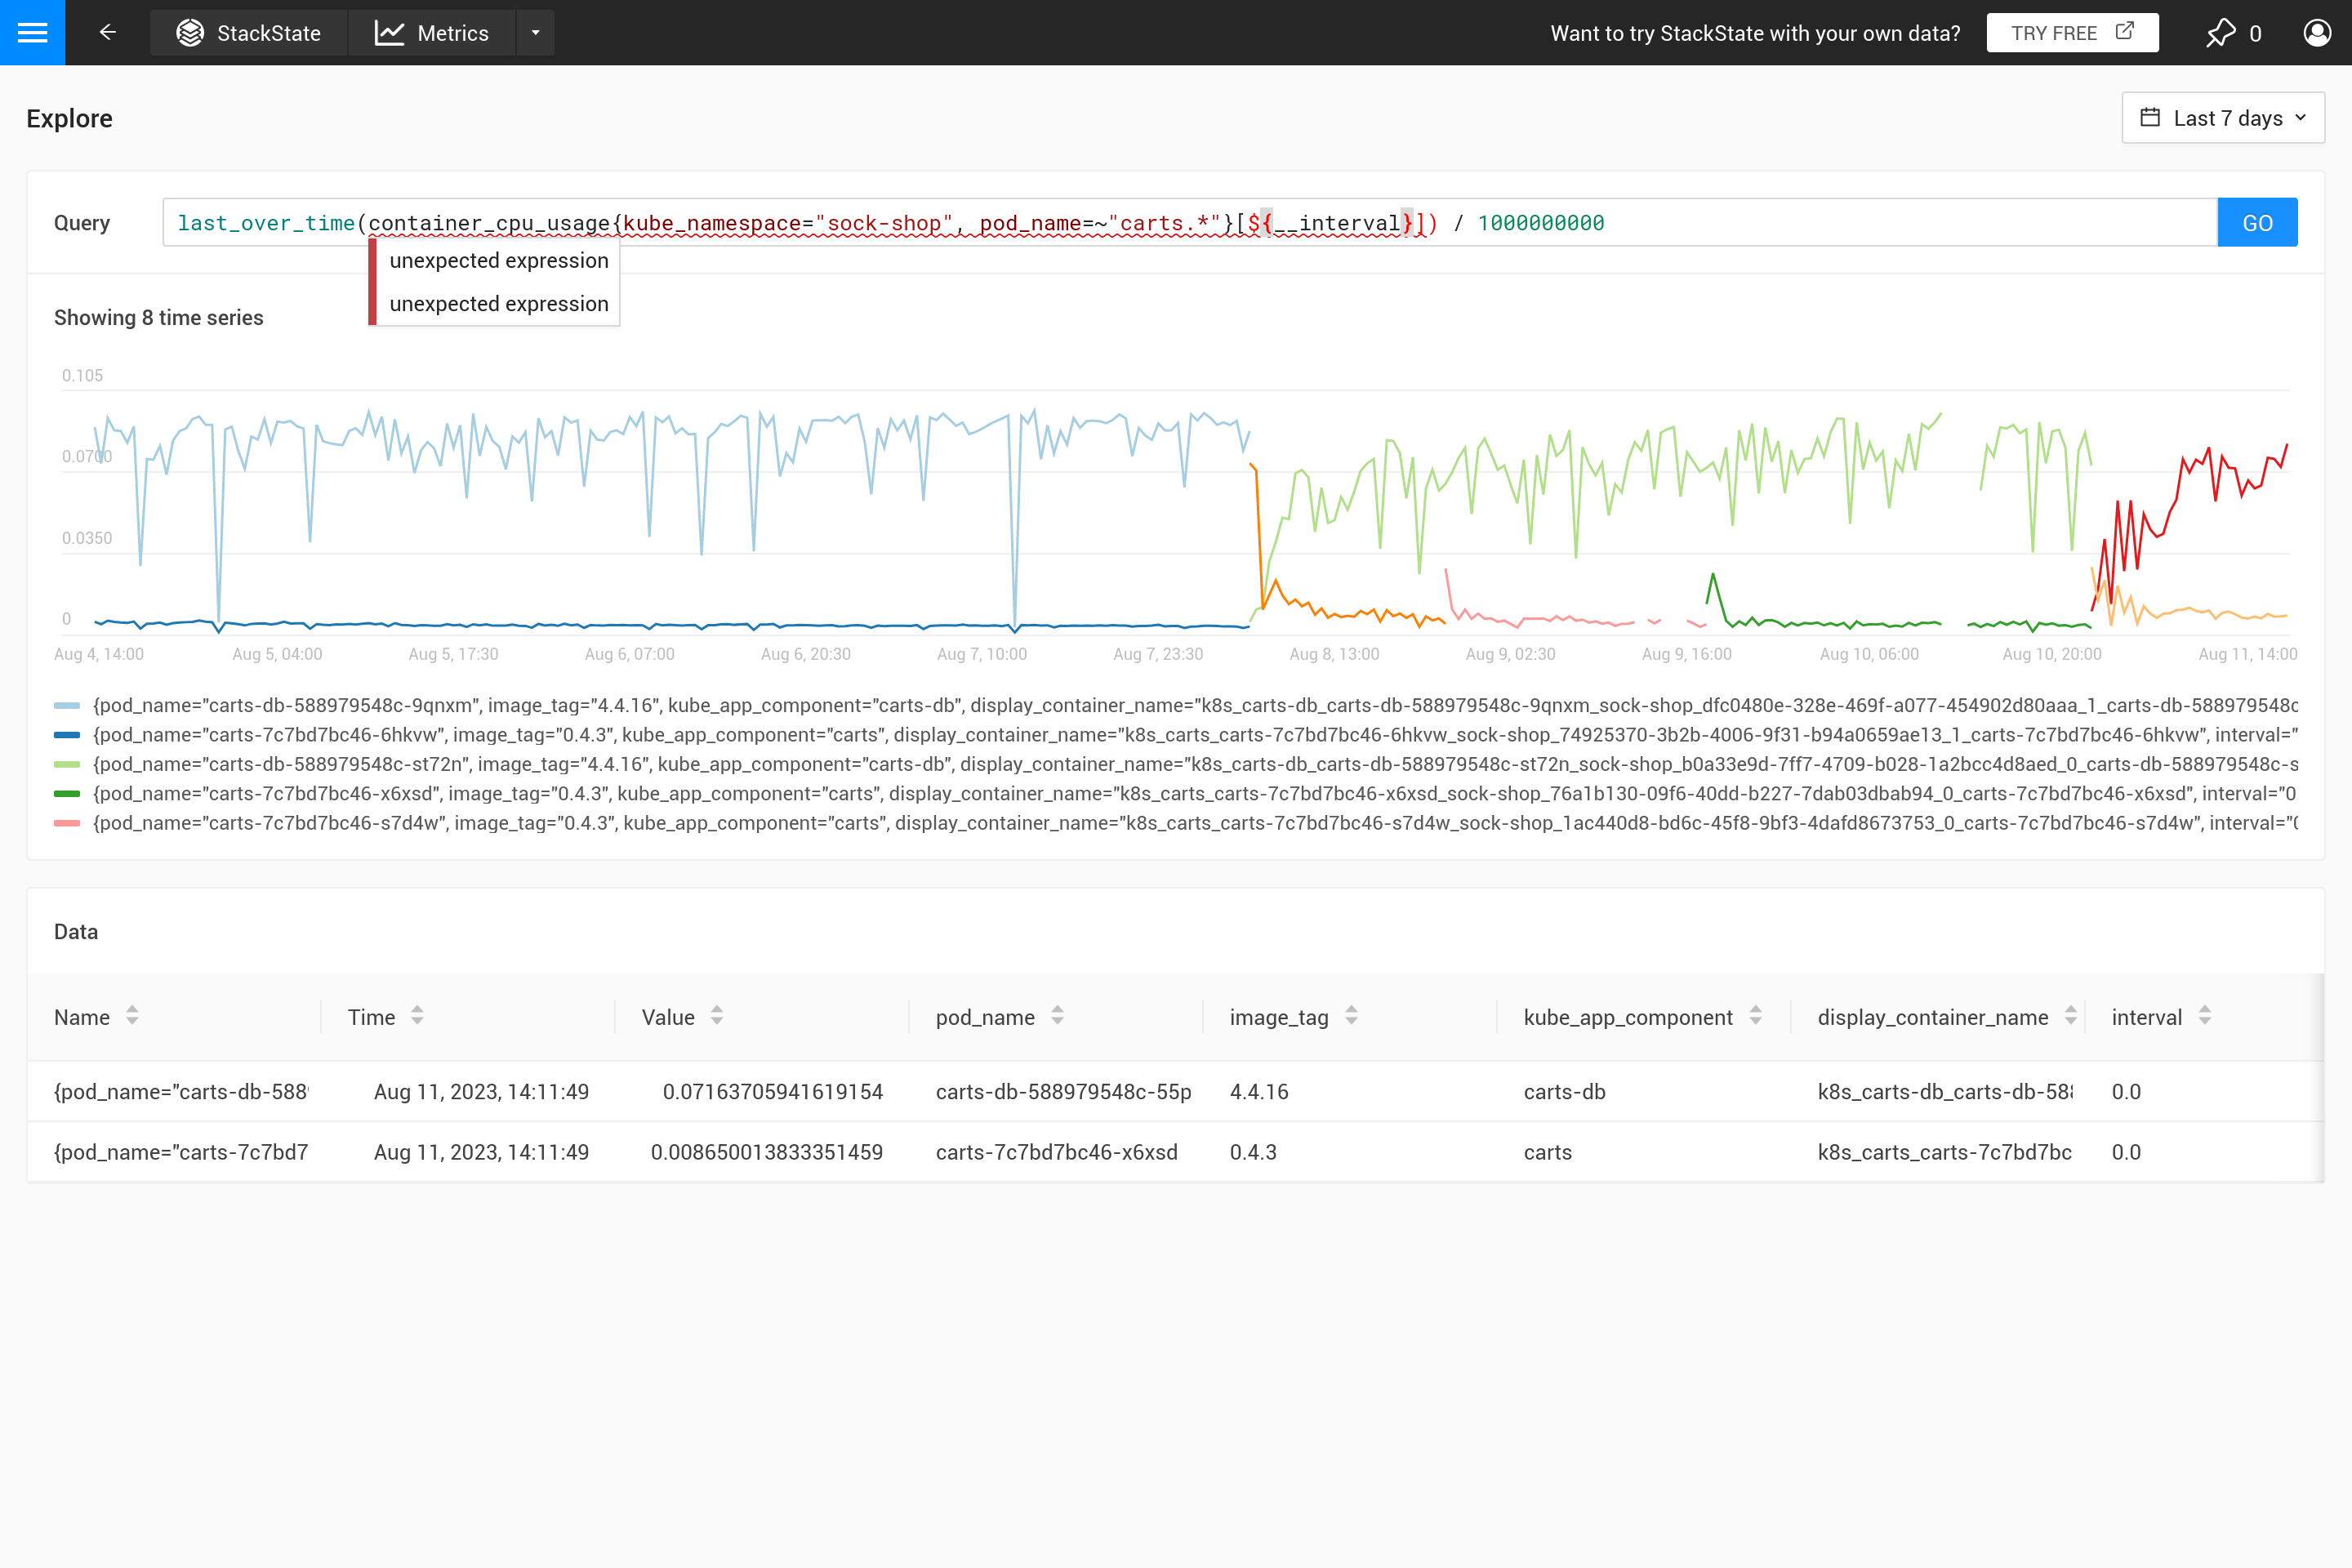Expand the Last 7 days time range
The height and width of the screenshot is (1568, 2352).
pyautogui.click(x=2222, y=118)
